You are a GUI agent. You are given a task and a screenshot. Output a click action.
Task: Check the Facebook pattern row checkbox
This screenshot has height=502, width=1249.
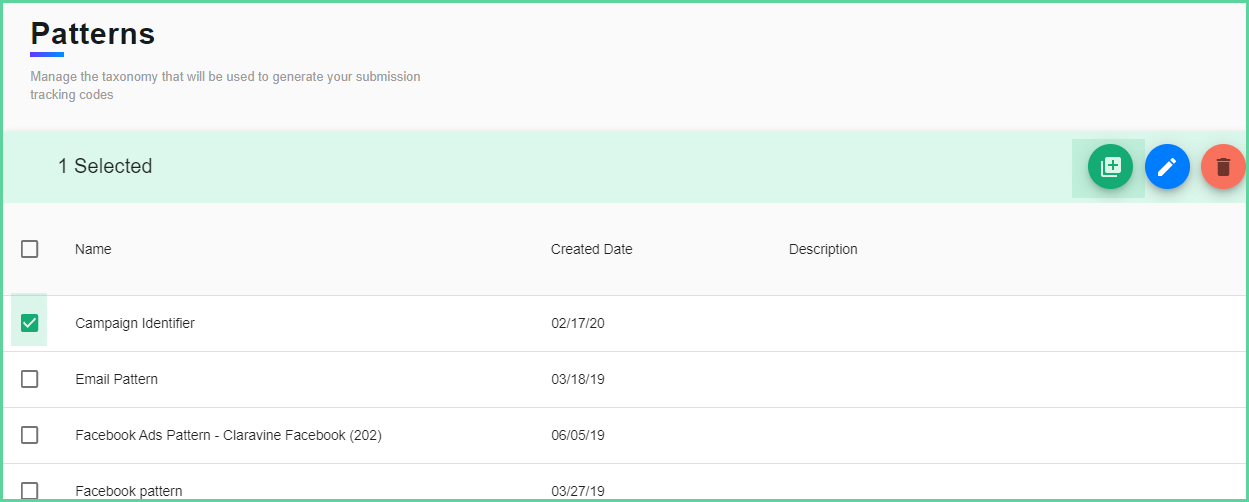[30, 490]
